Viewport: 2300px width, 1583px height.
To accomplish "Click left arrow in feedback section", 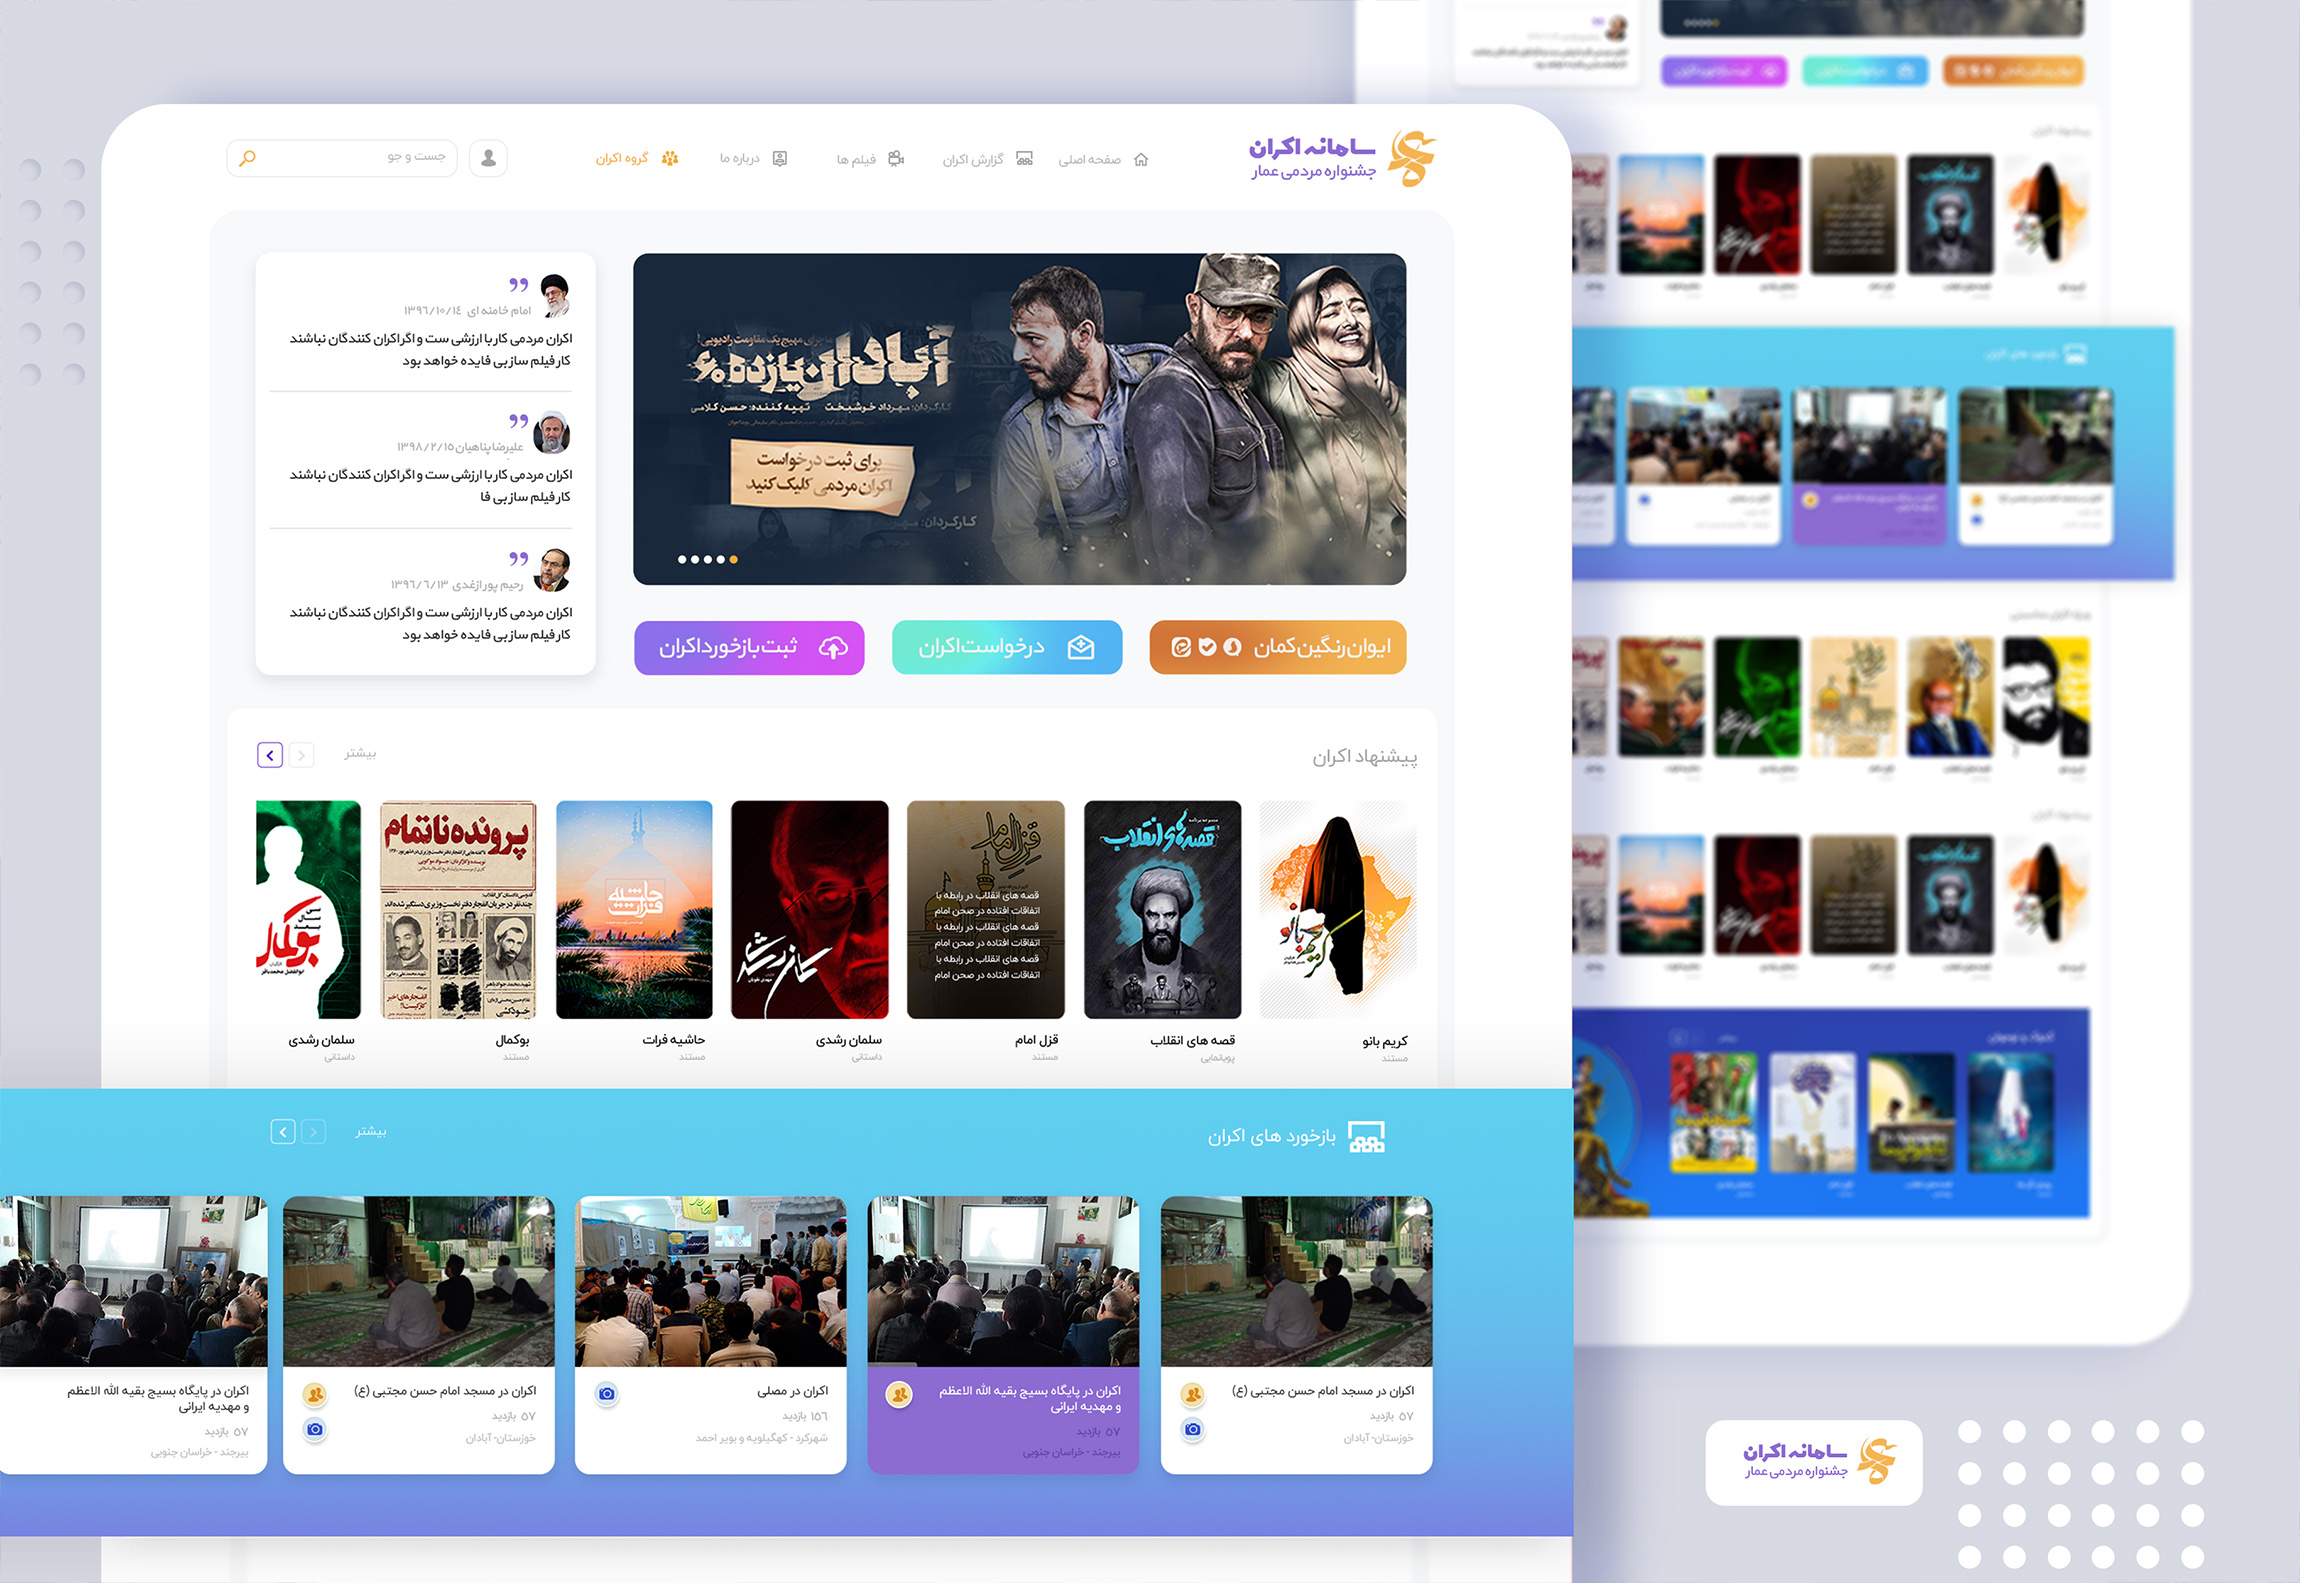I will point(283,1132).
